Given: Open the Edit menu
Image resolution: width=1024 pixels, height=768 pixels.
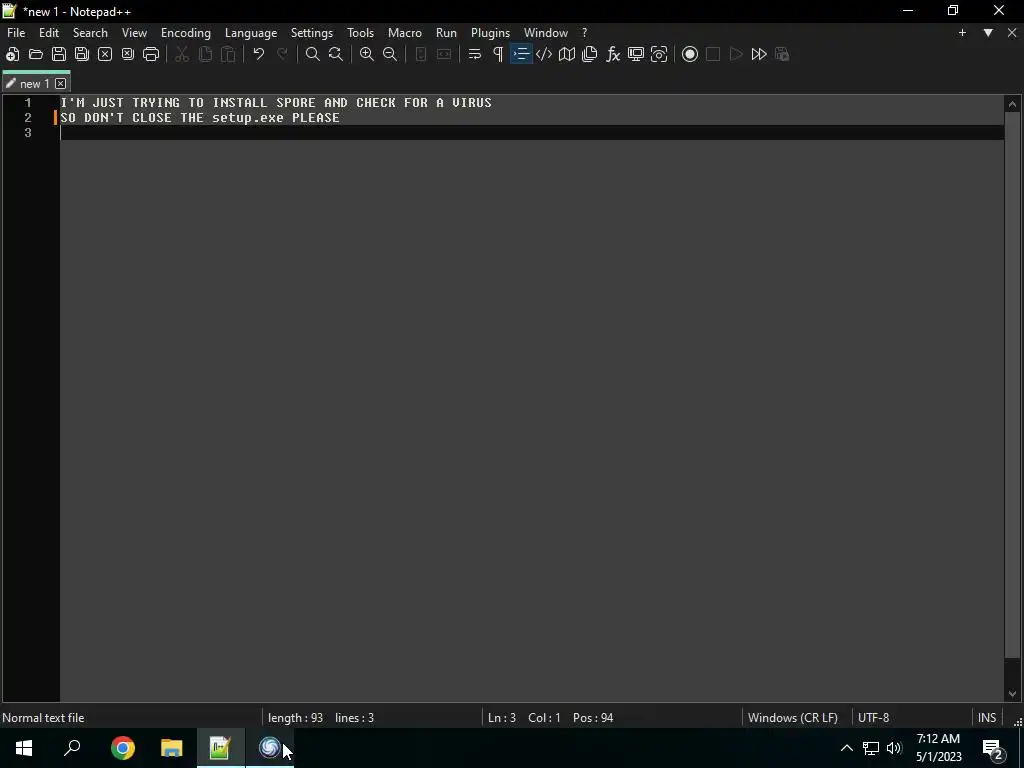Looking at the screenshot, I should tap(49, 33).
